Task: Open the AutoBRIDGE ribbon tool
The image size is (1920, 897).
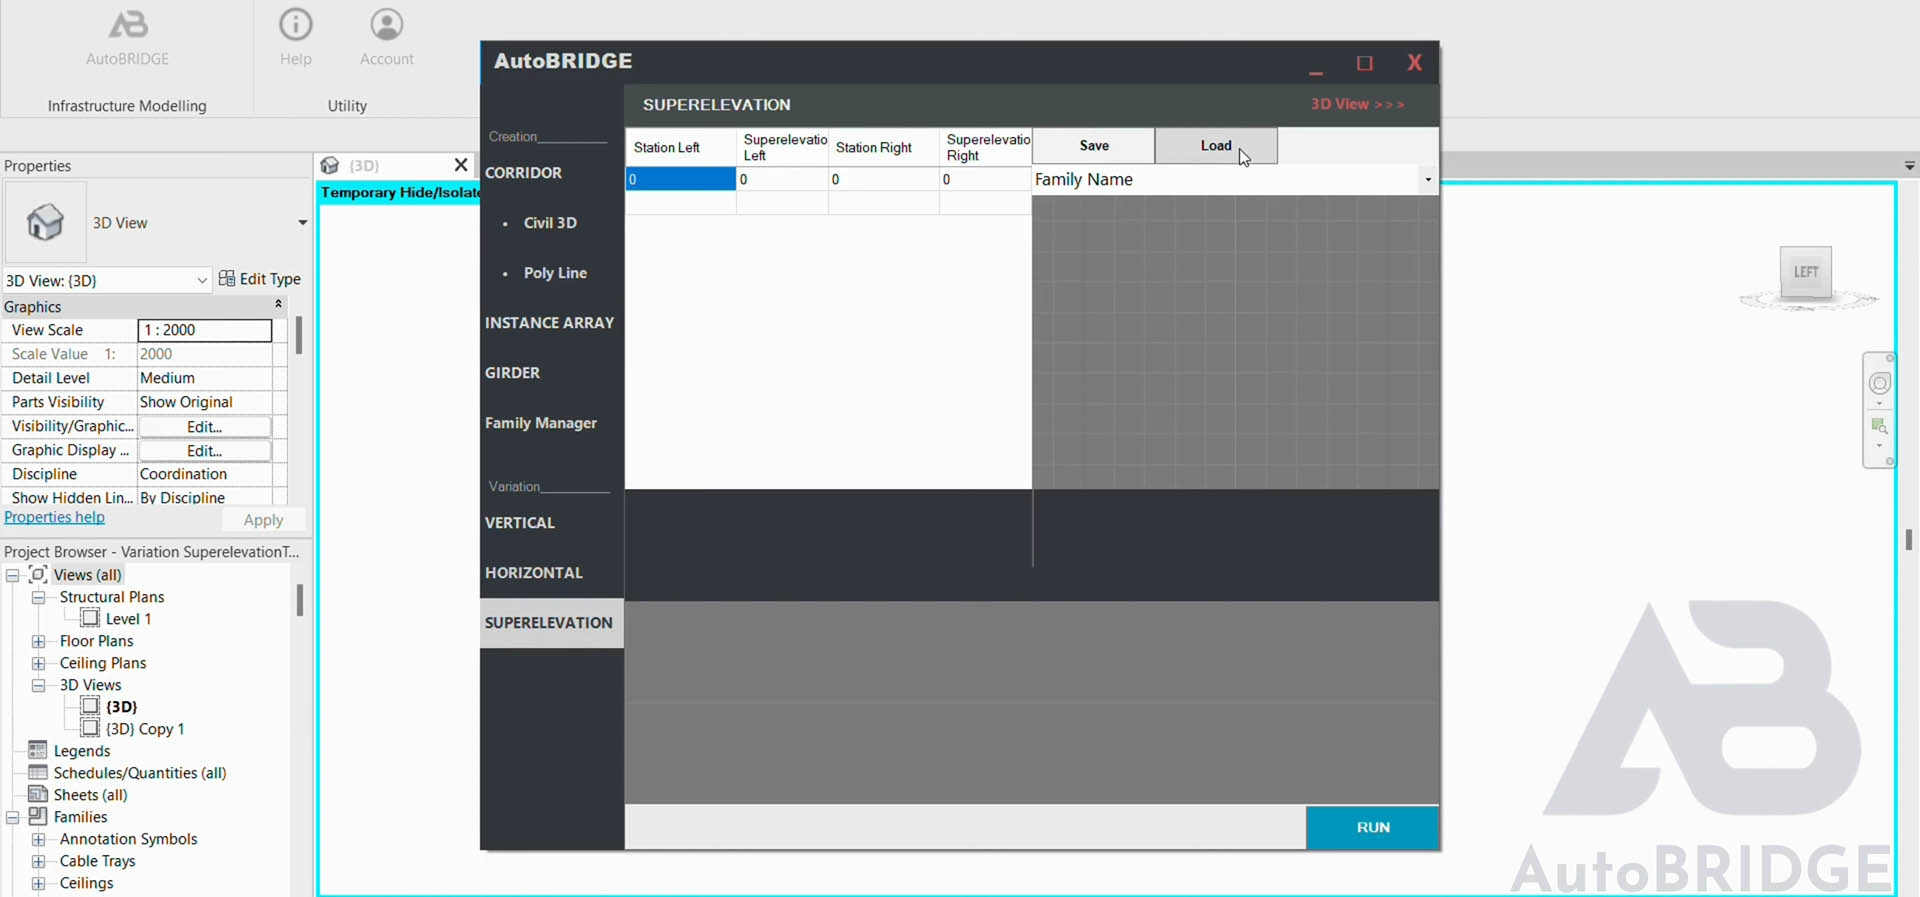Action: (x=128, y=37)
